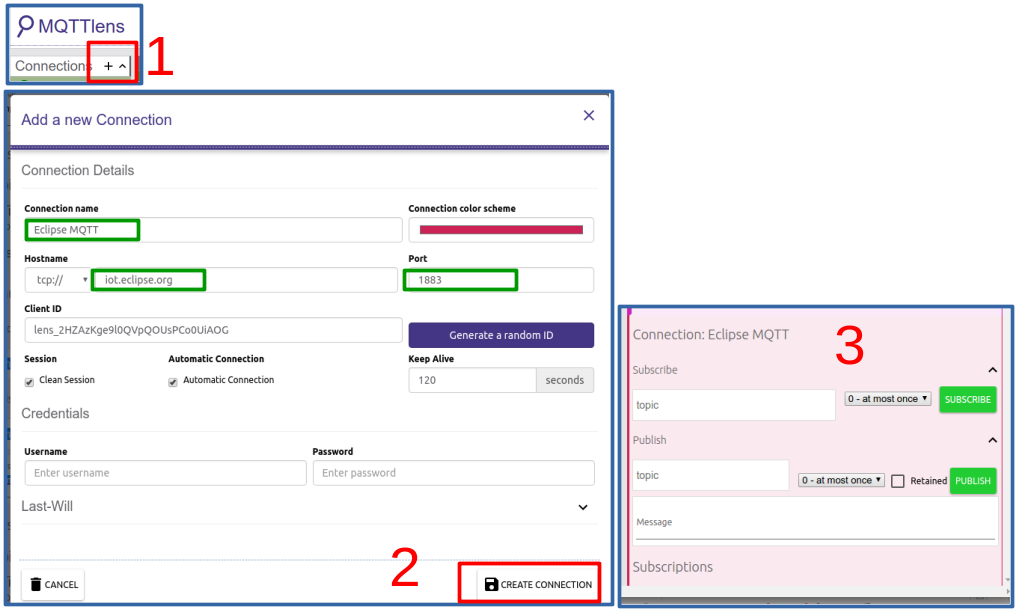Click the green Publish button
Viewport: 1021px width, 613px height.
[x=973, y=481]
